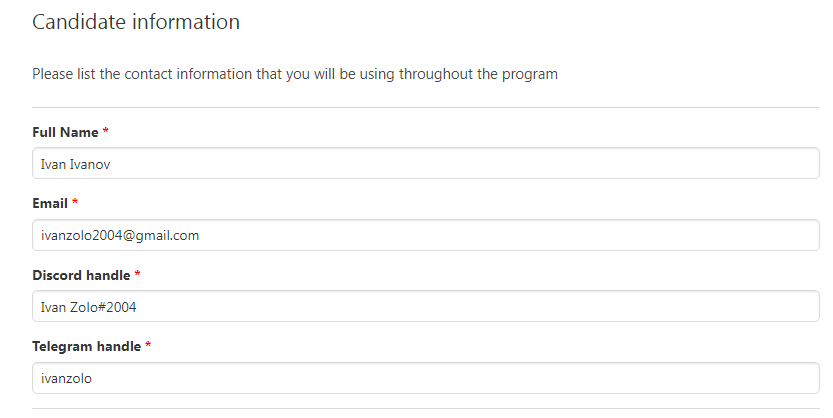This screenshot has width=833, height=418.
Task: Click the divider line below the description
Action: click(x=426, y=107)
